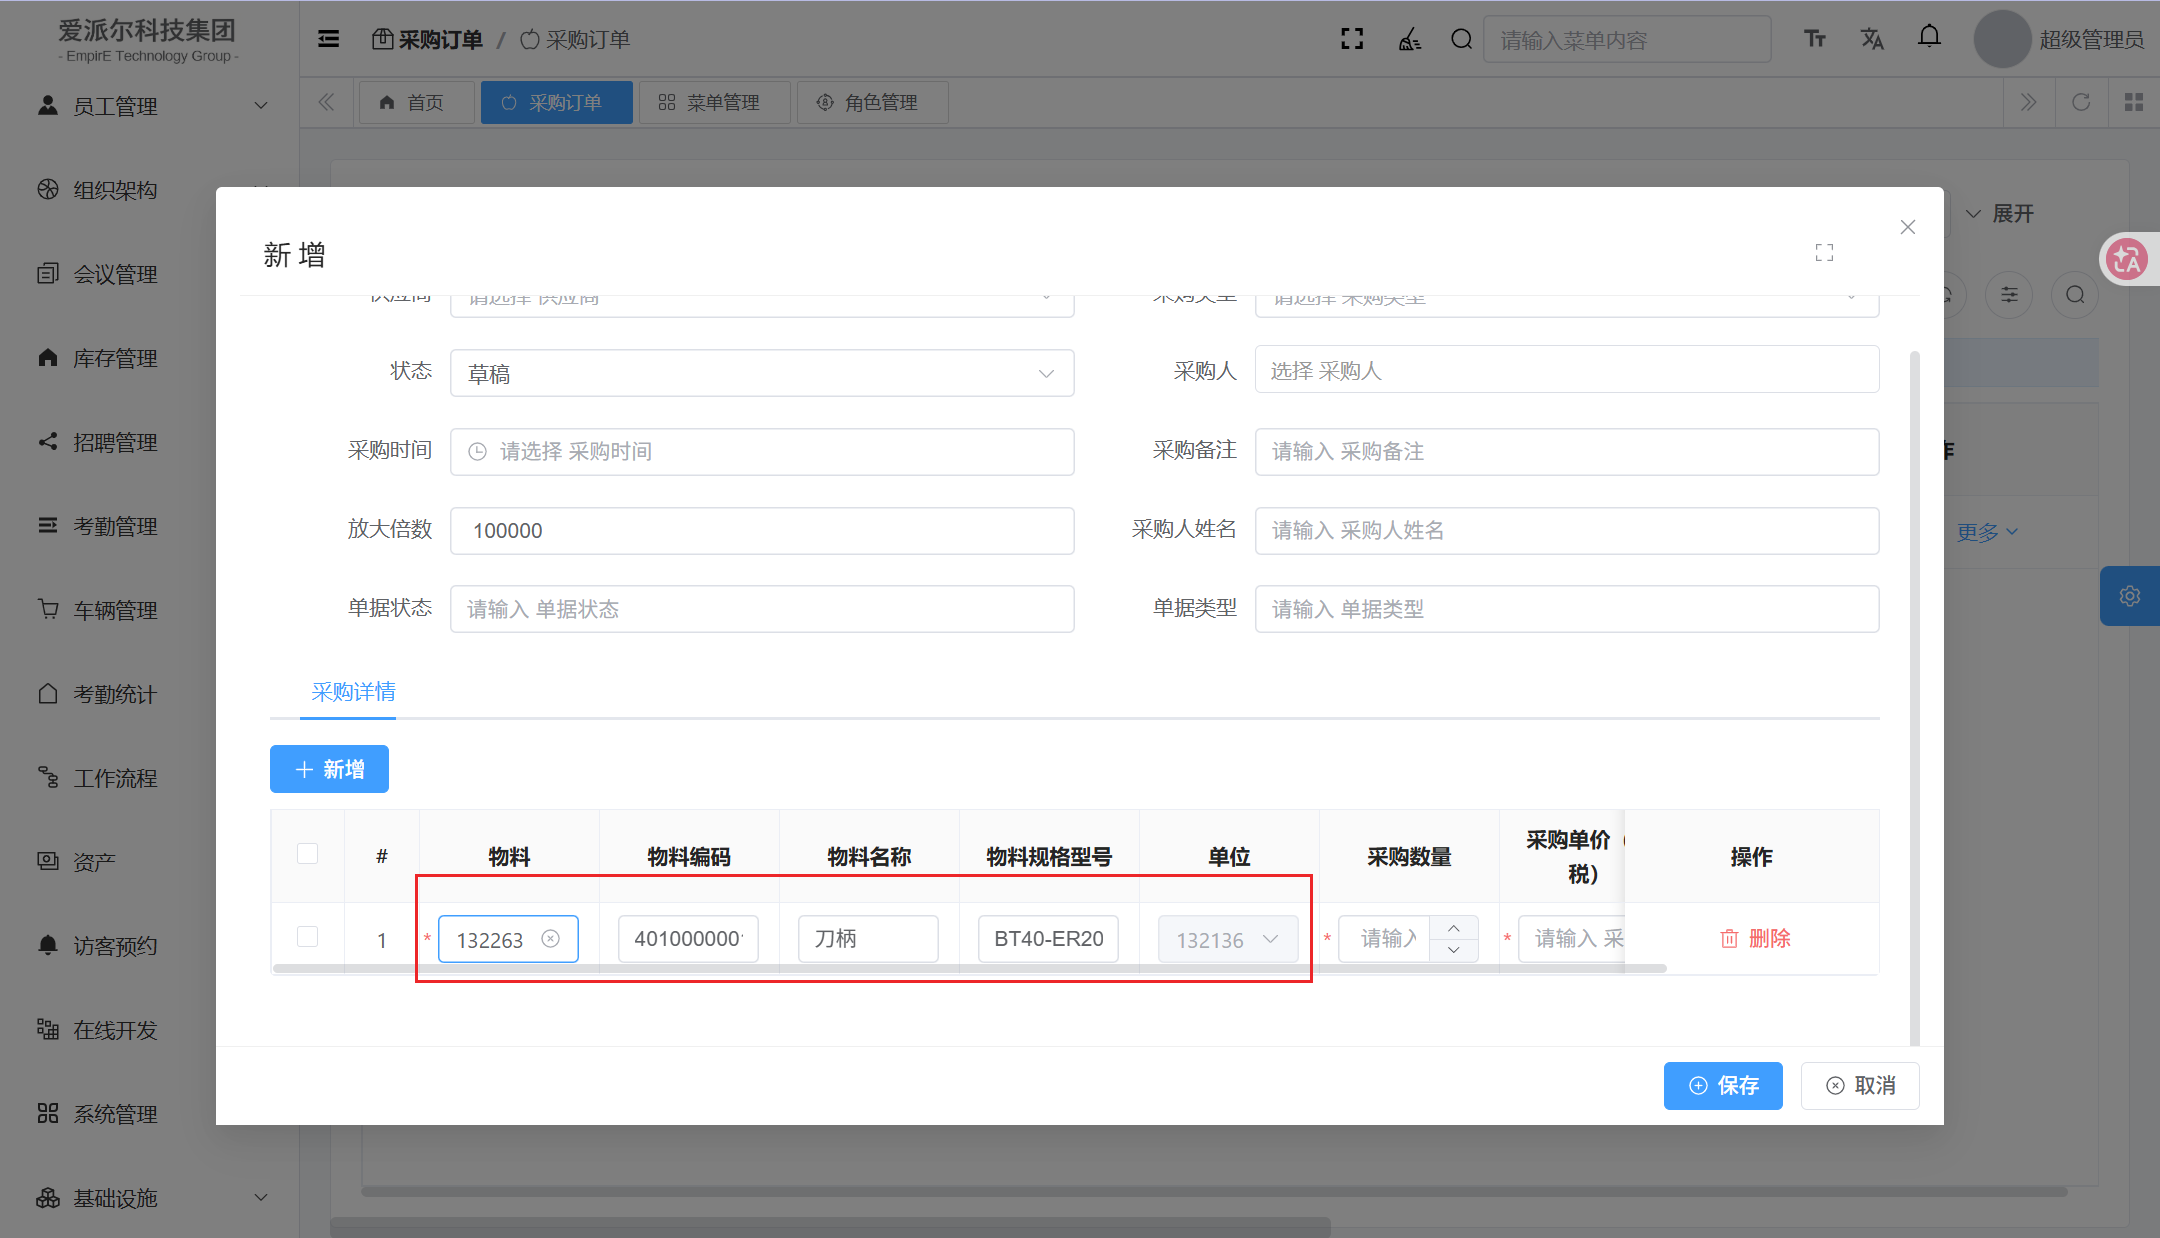The image size is (2160, 1238).
Task: Click the 采购备注 input field
Action: (x=1566, y=451)
